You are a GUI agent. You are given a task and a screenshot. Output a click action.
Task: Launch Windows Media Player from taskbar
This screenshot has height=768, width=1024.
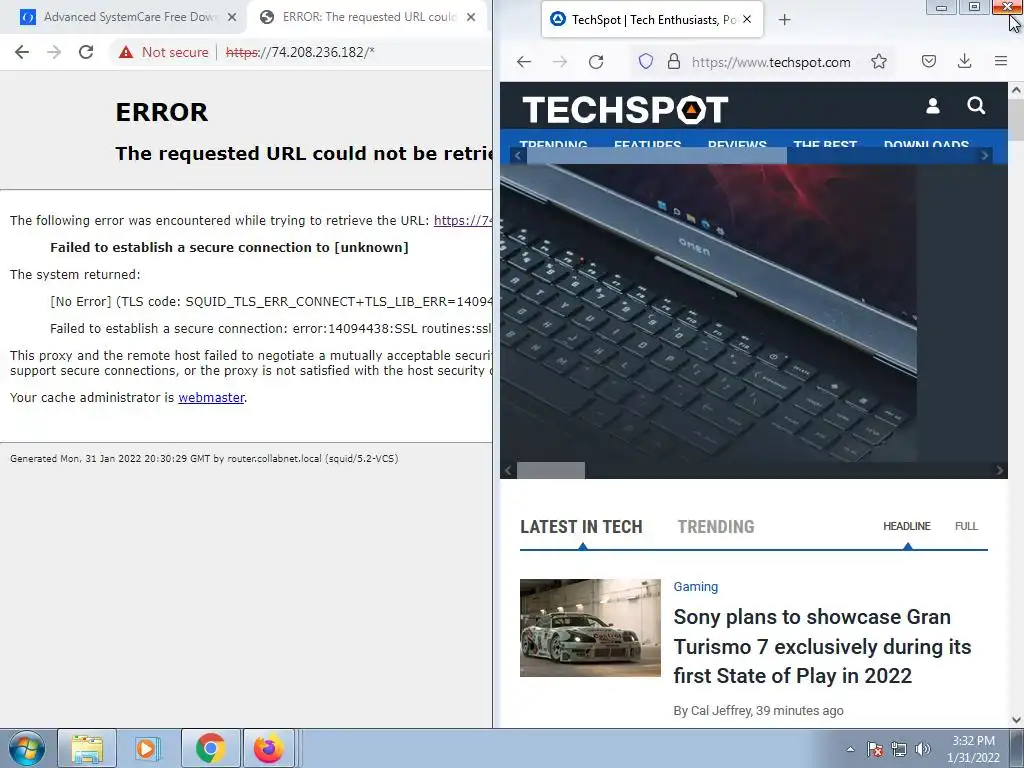click(148, 748)
